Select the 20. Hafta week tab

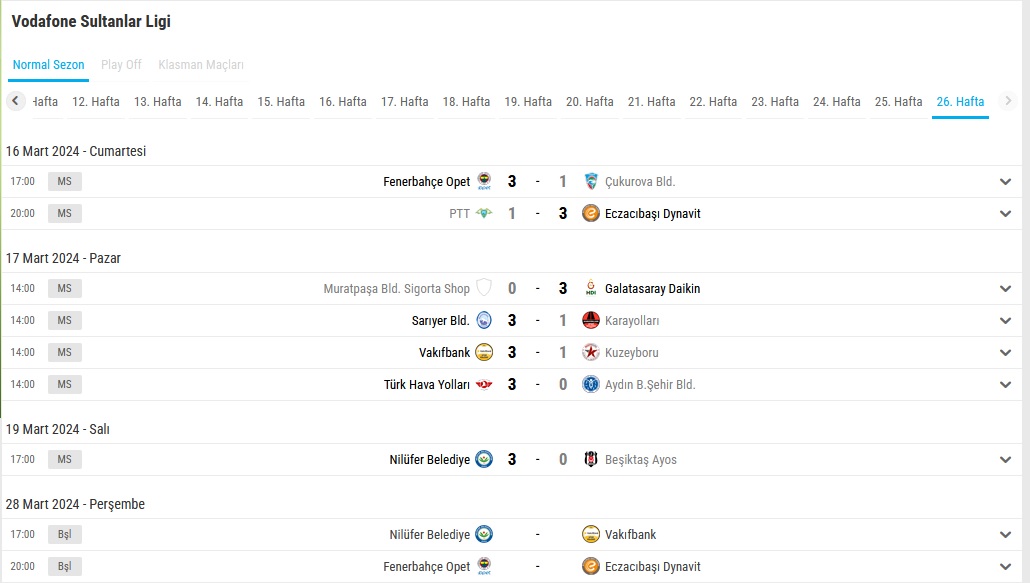[590, 102]
